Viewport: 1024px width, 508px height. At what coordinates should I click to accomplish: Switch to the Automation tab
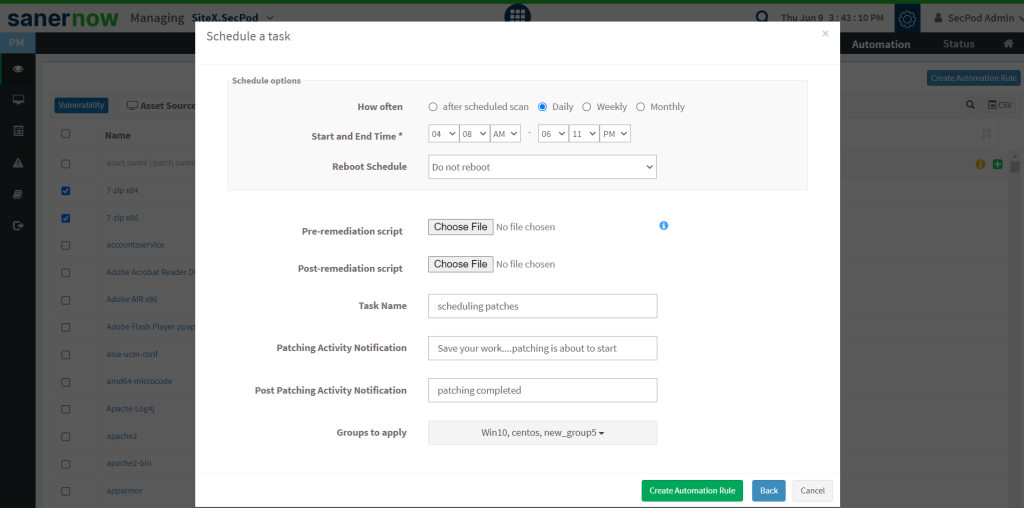[x=880, y=44]
